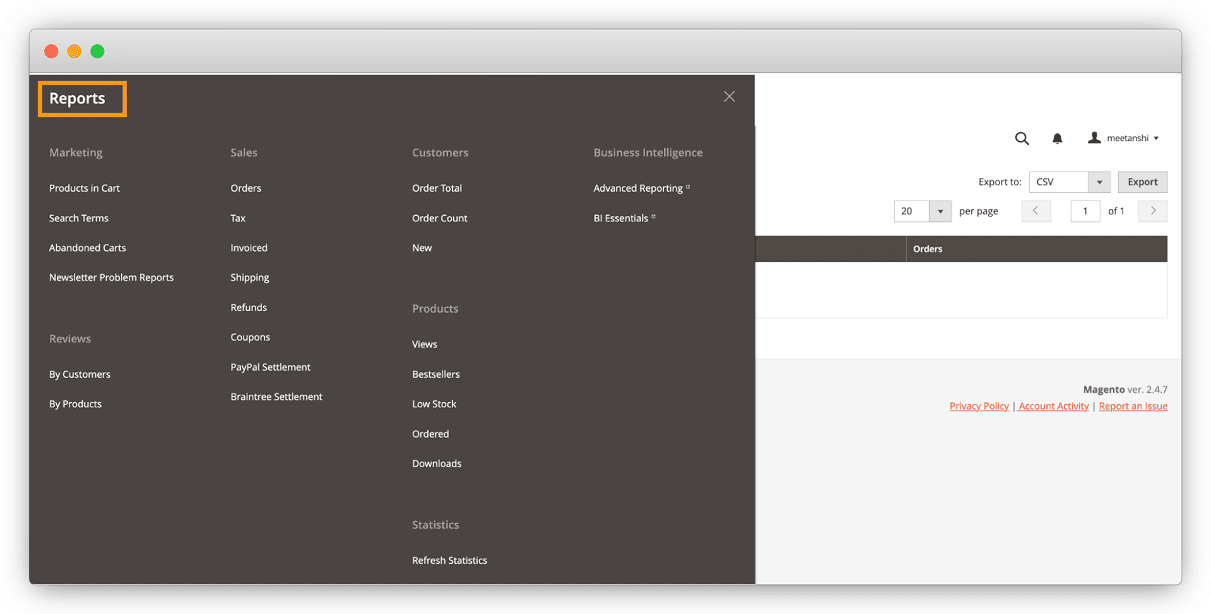Viewport: 1211px width, 614px height.
Task: Open Refresh Statistics
Action: pos(450,561)
